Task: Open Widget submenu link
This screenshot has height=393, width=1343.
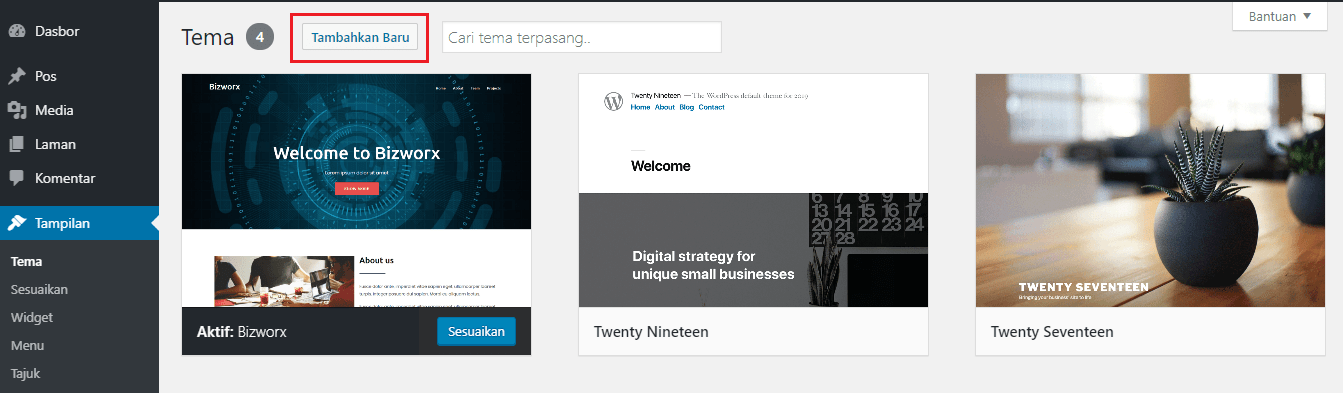Action: [x=32, y=318]
